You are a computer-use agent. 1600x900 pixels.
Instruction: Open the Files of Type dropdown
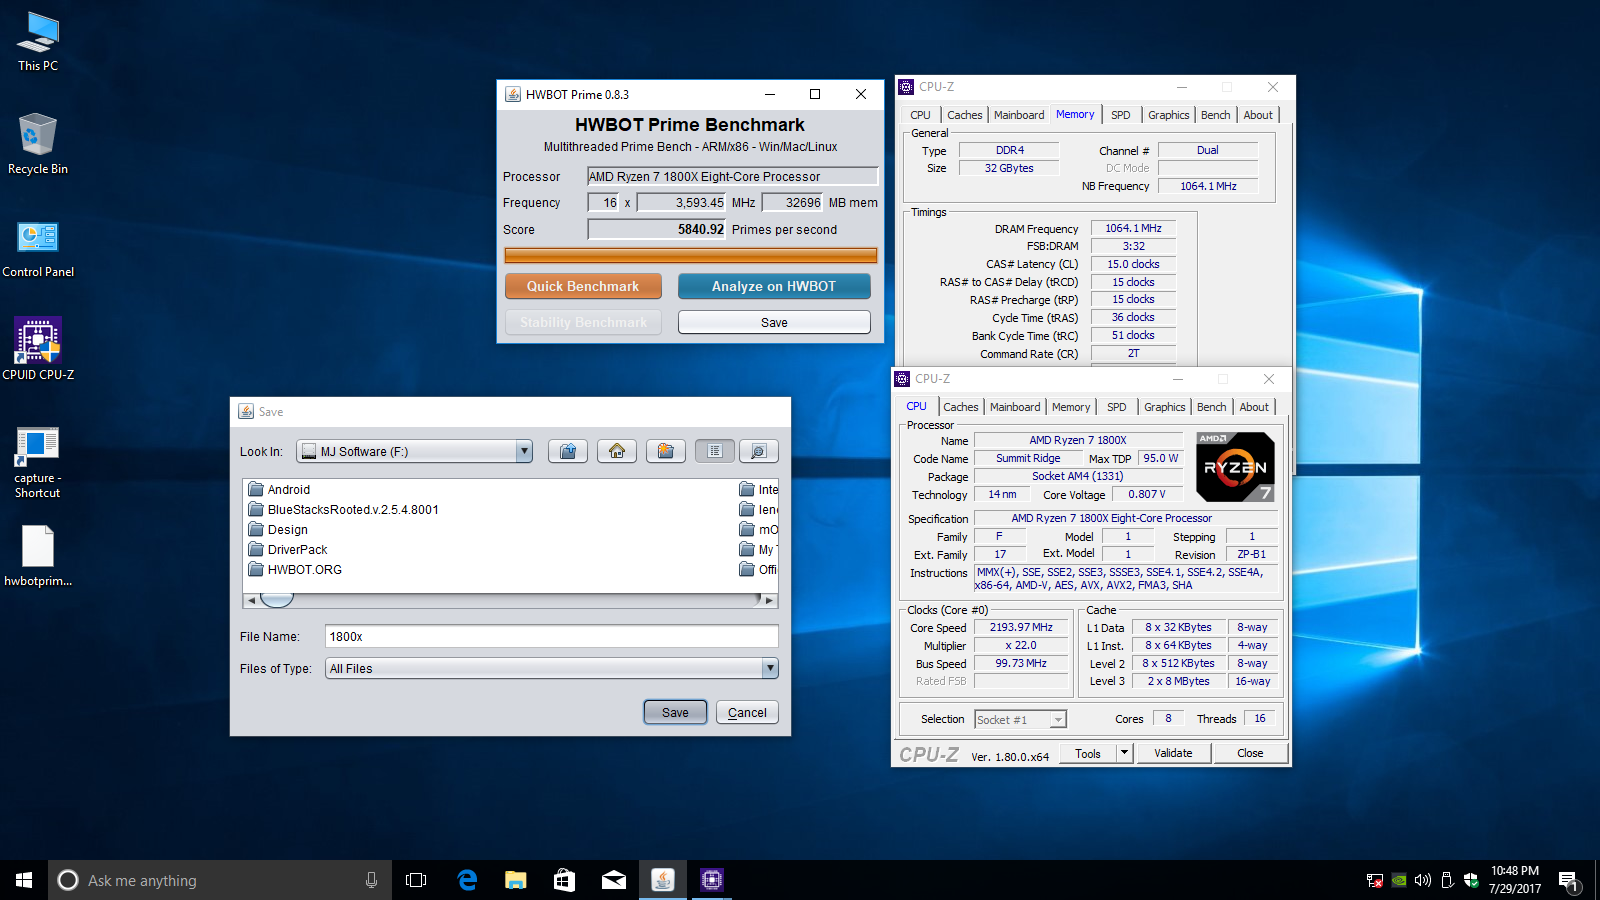[x=770, y=668]
